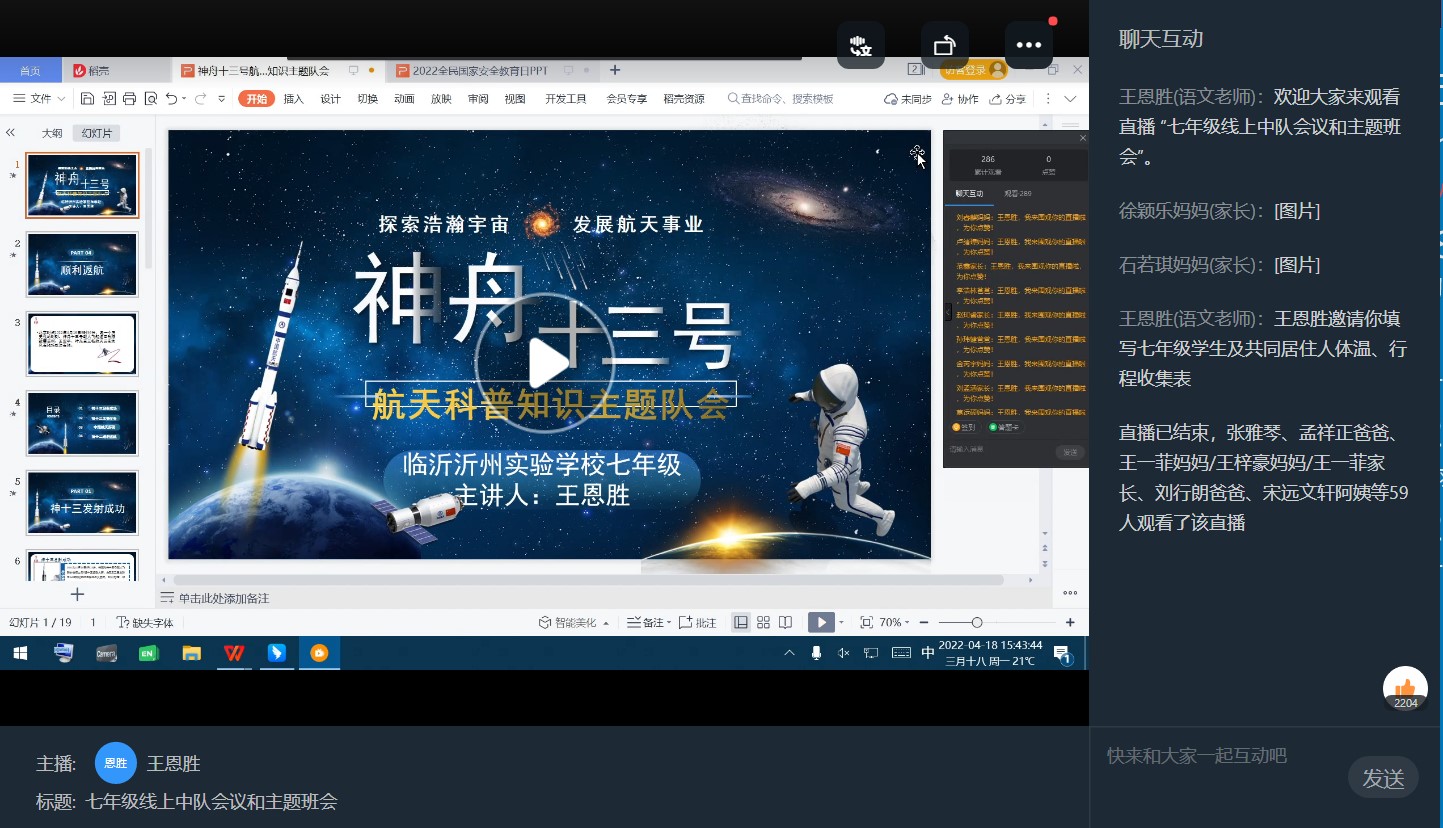The width and height of the screenshot is (1443, 828).
Task: Open the three-dot more options menu
Action: pyautogui.click(x=1028, y=45)
